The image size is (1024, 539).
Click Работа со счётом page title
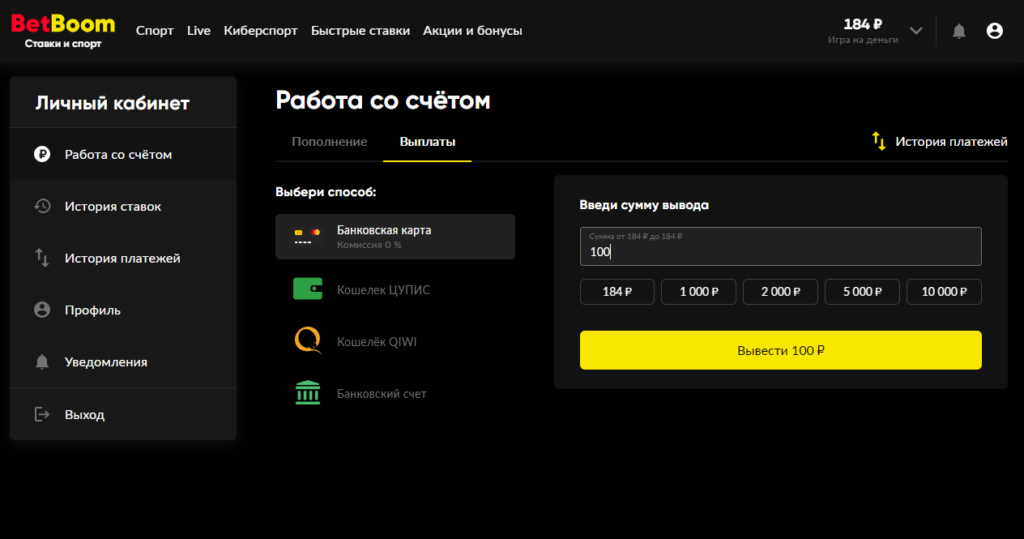click(x=383, y=101)
